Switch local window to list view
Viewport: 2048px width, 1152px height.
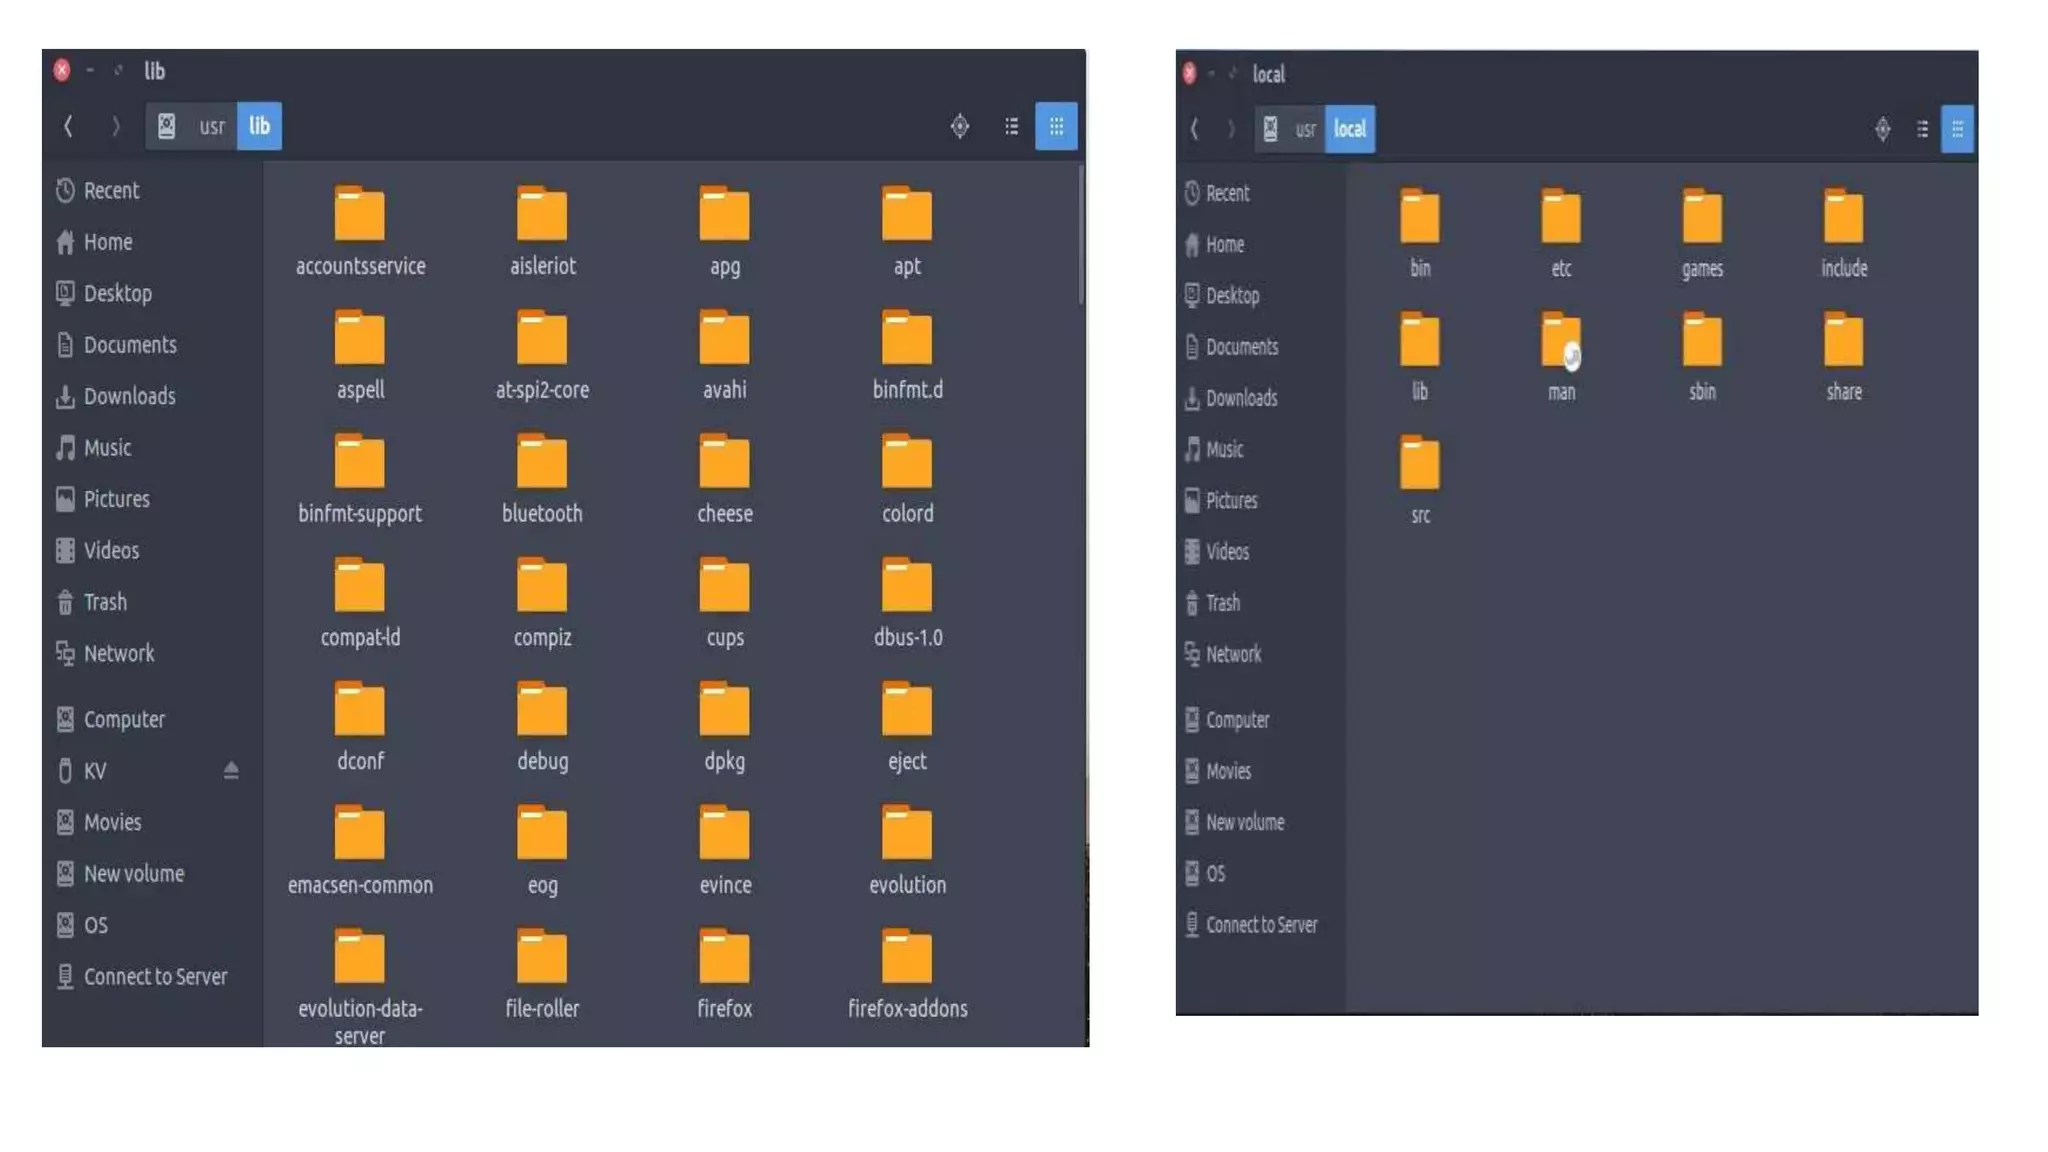pos(1921,129)
